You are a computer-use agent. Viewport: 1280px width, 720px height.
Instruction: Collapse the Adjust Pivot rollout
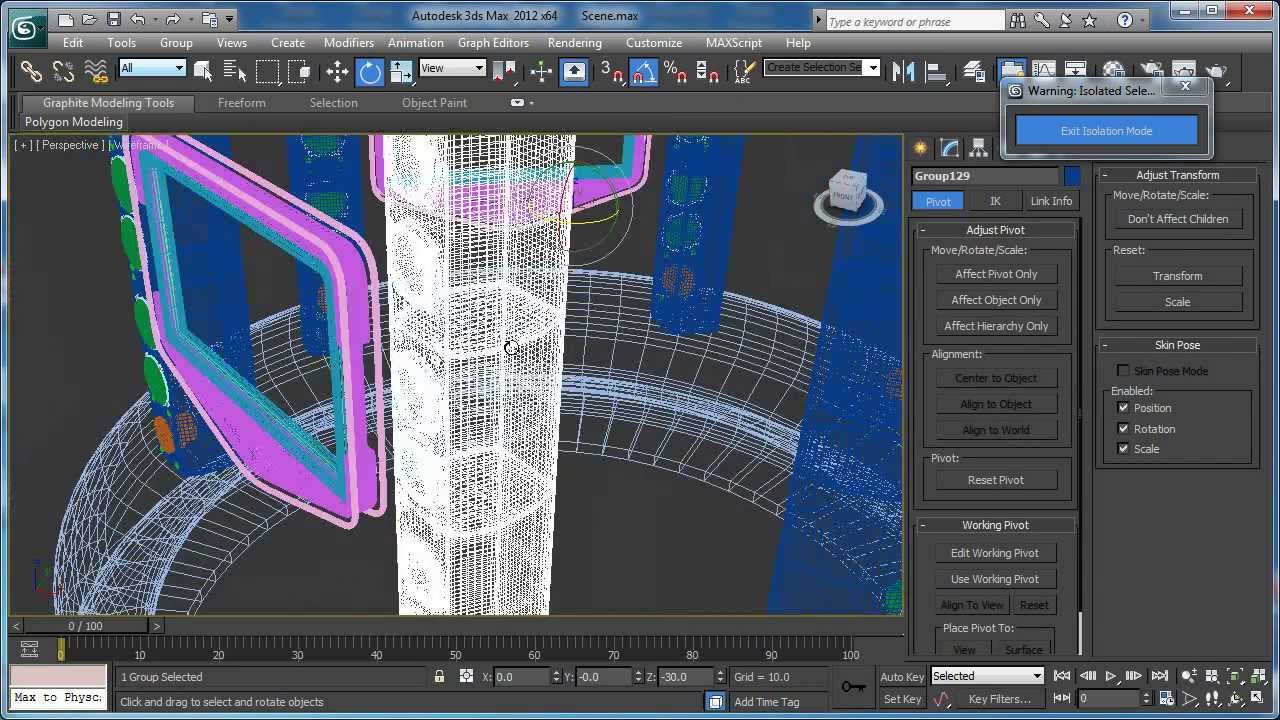995,230
